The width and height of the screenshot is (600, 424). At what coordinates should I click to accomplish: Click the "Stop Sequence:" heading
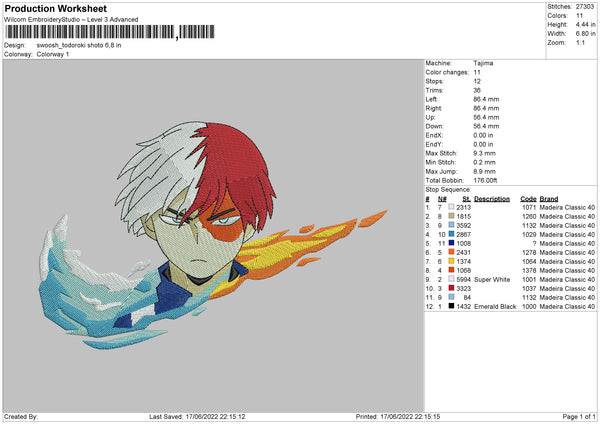click(448, 189)
